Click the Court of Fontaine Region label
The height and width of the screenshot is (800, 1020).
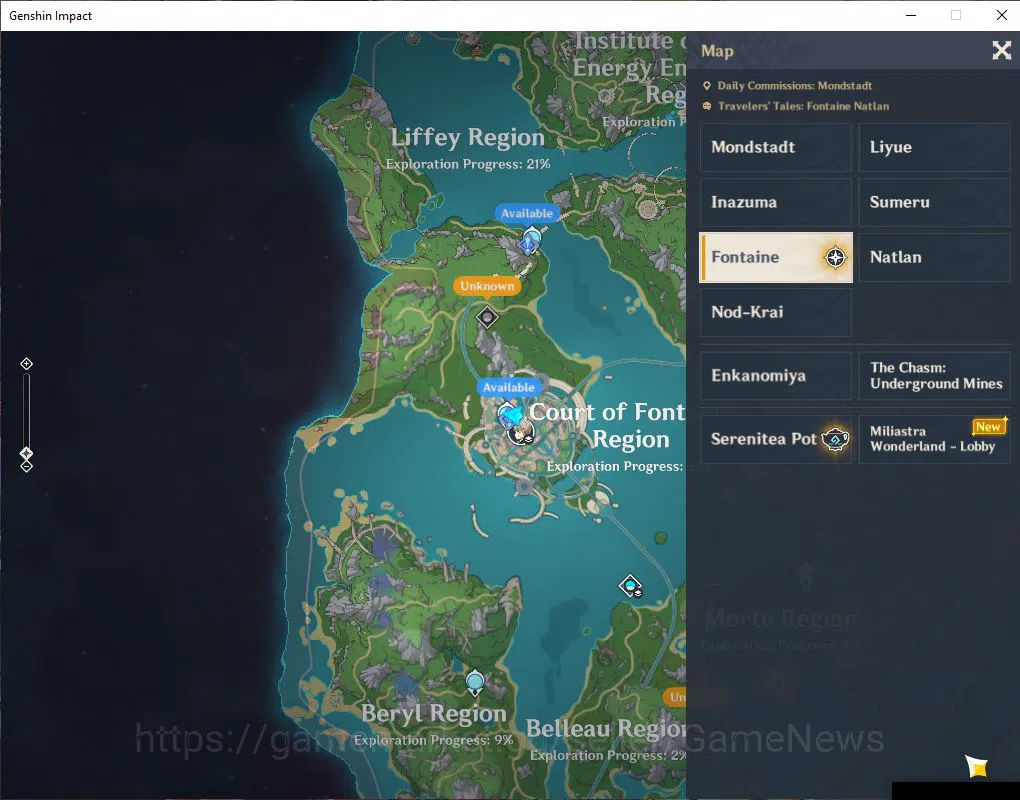(x=608, y=425)
